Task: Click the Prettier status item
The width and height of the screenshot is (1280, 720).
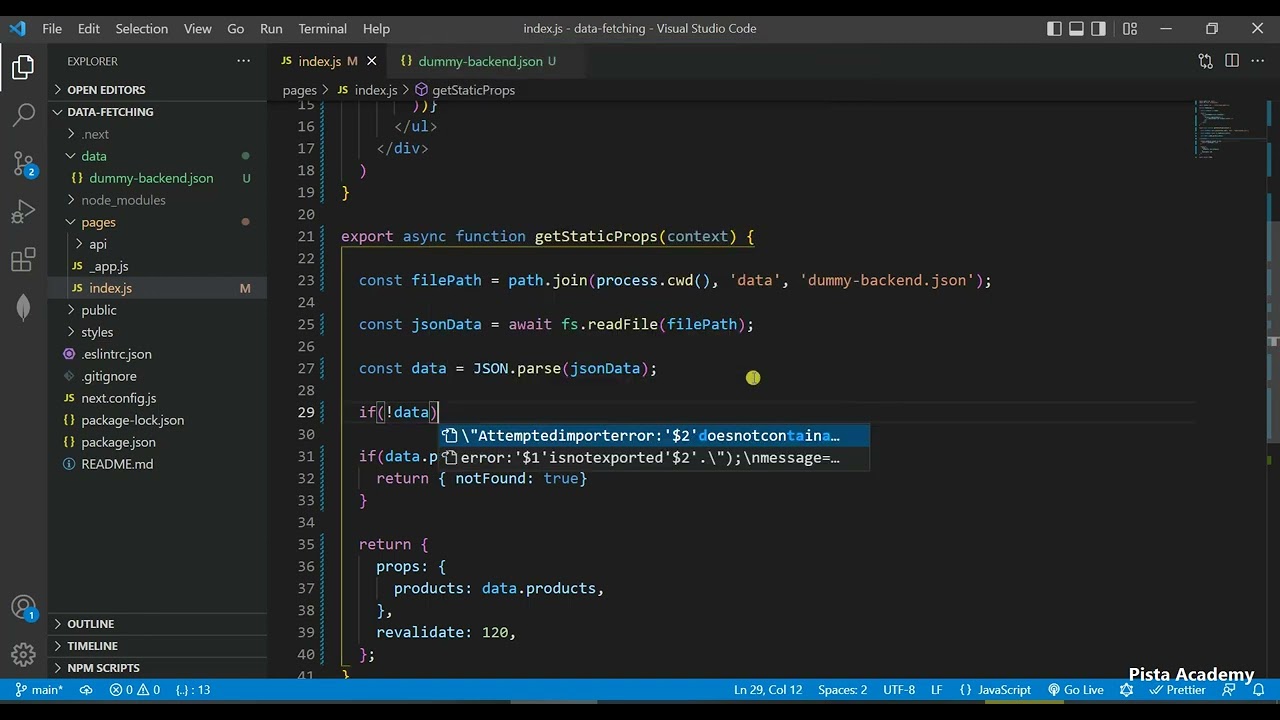Action: coord(1177,690)
